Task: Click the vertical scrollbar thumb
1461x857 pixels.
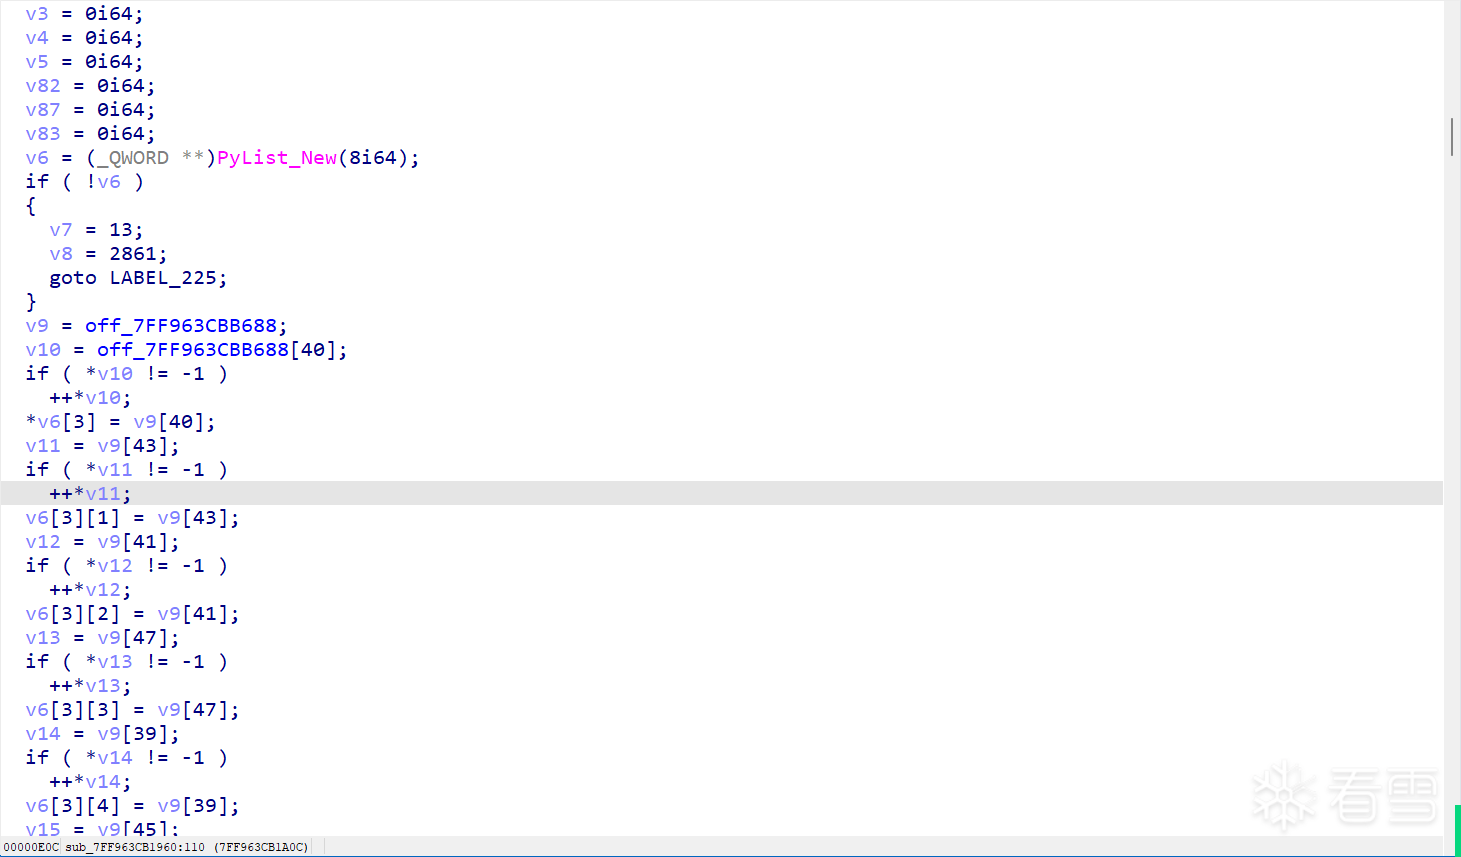Action: (1452, 137)
